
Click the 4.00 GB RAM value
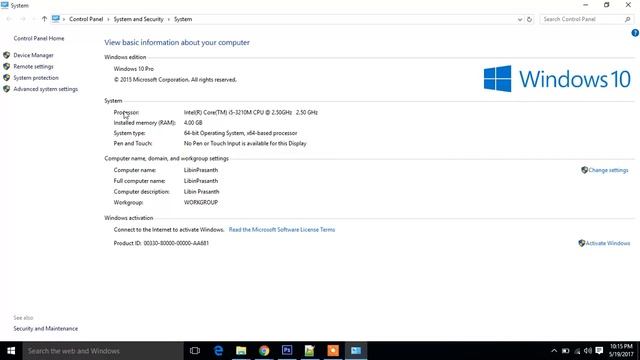[193, 123]
